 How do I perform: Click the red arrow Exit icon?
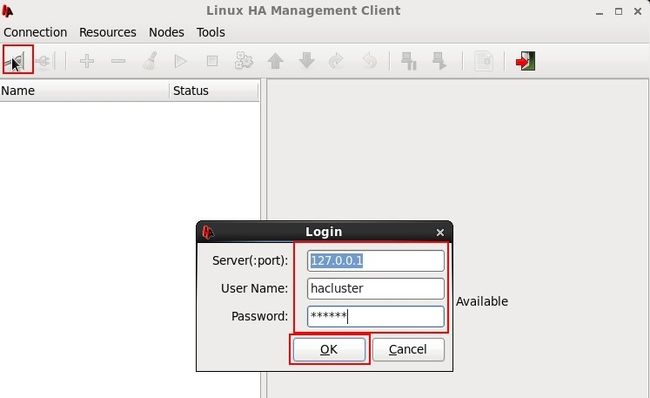(x=525, y=61)
